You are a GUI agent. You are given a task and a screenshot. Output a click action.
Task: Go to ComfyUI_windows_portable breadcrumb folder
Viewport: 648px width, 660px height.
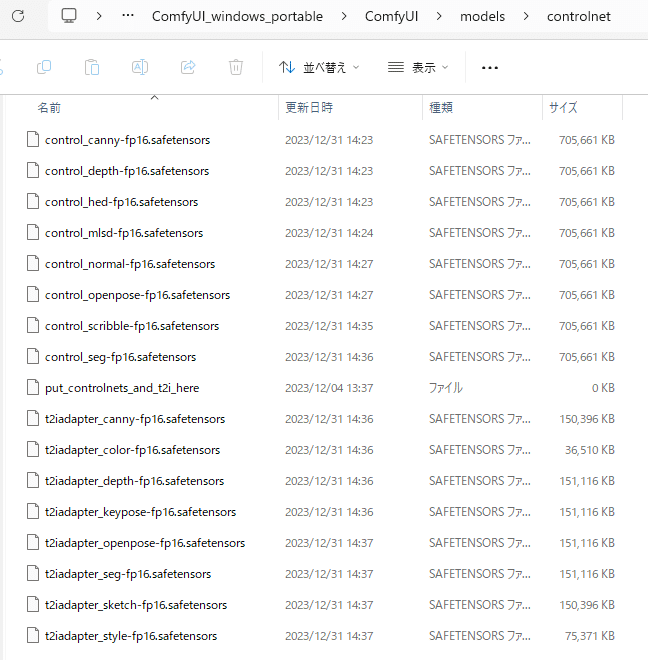(x=237, y=16)
